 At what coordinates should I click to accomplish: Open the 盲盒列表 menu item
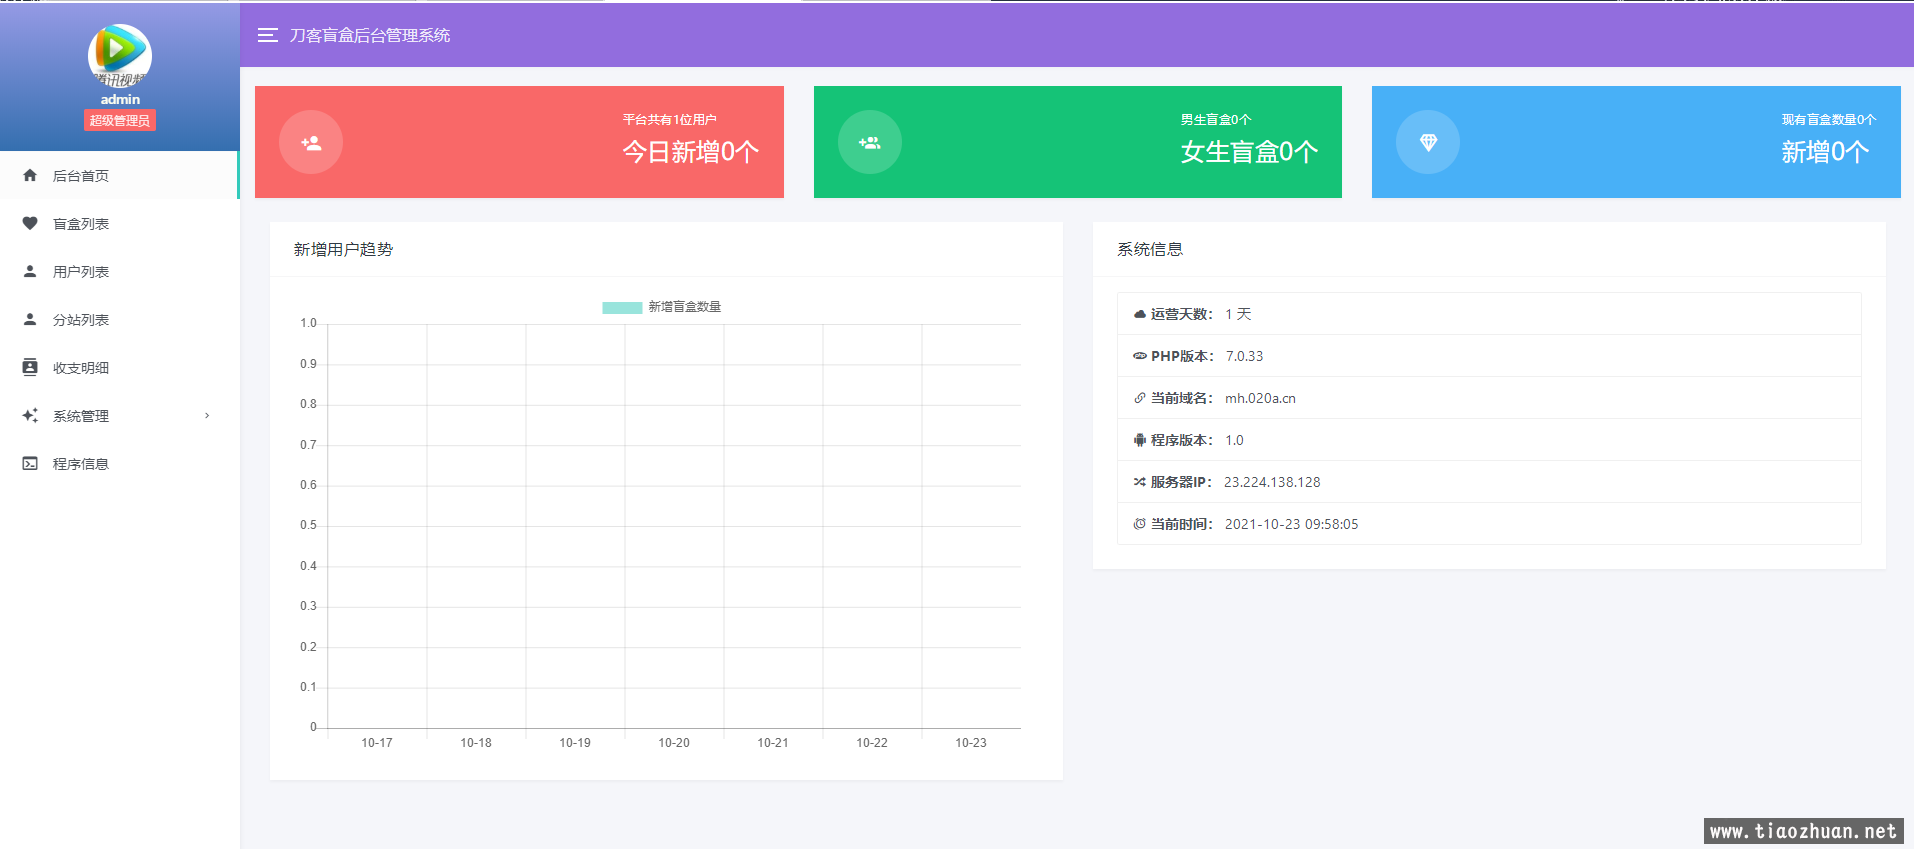81,224
